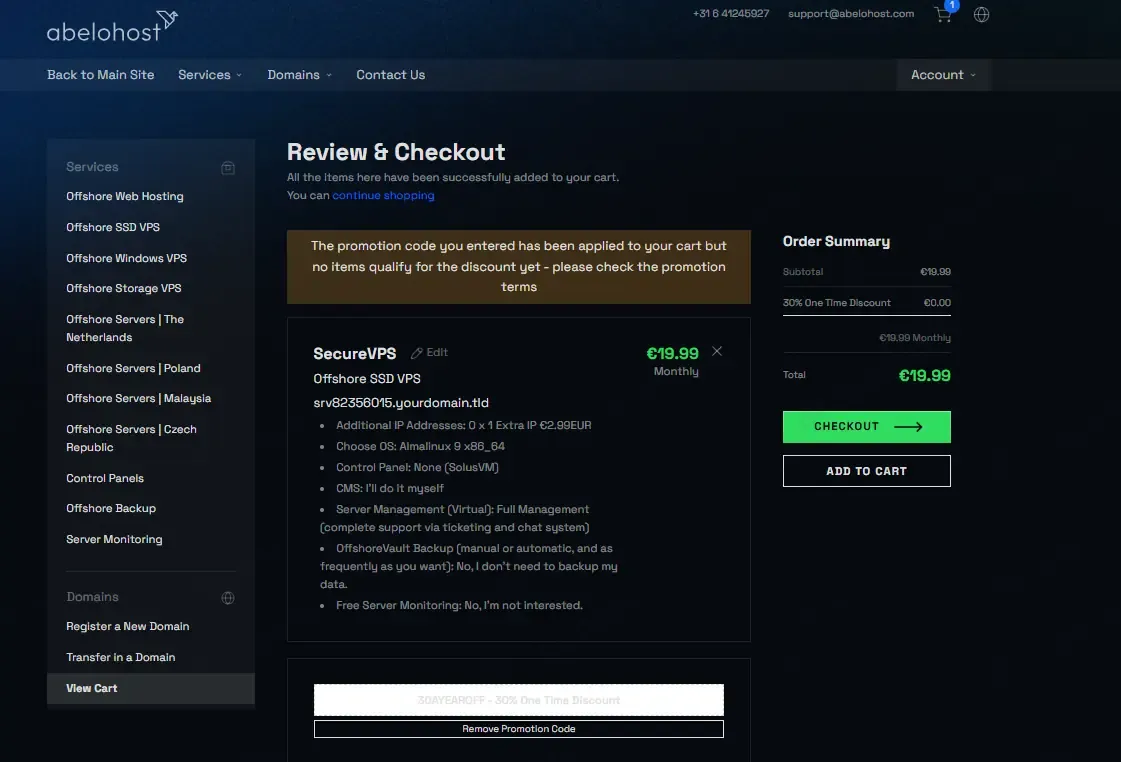Expand the Services dropdown menu

(x=209, y=75)
